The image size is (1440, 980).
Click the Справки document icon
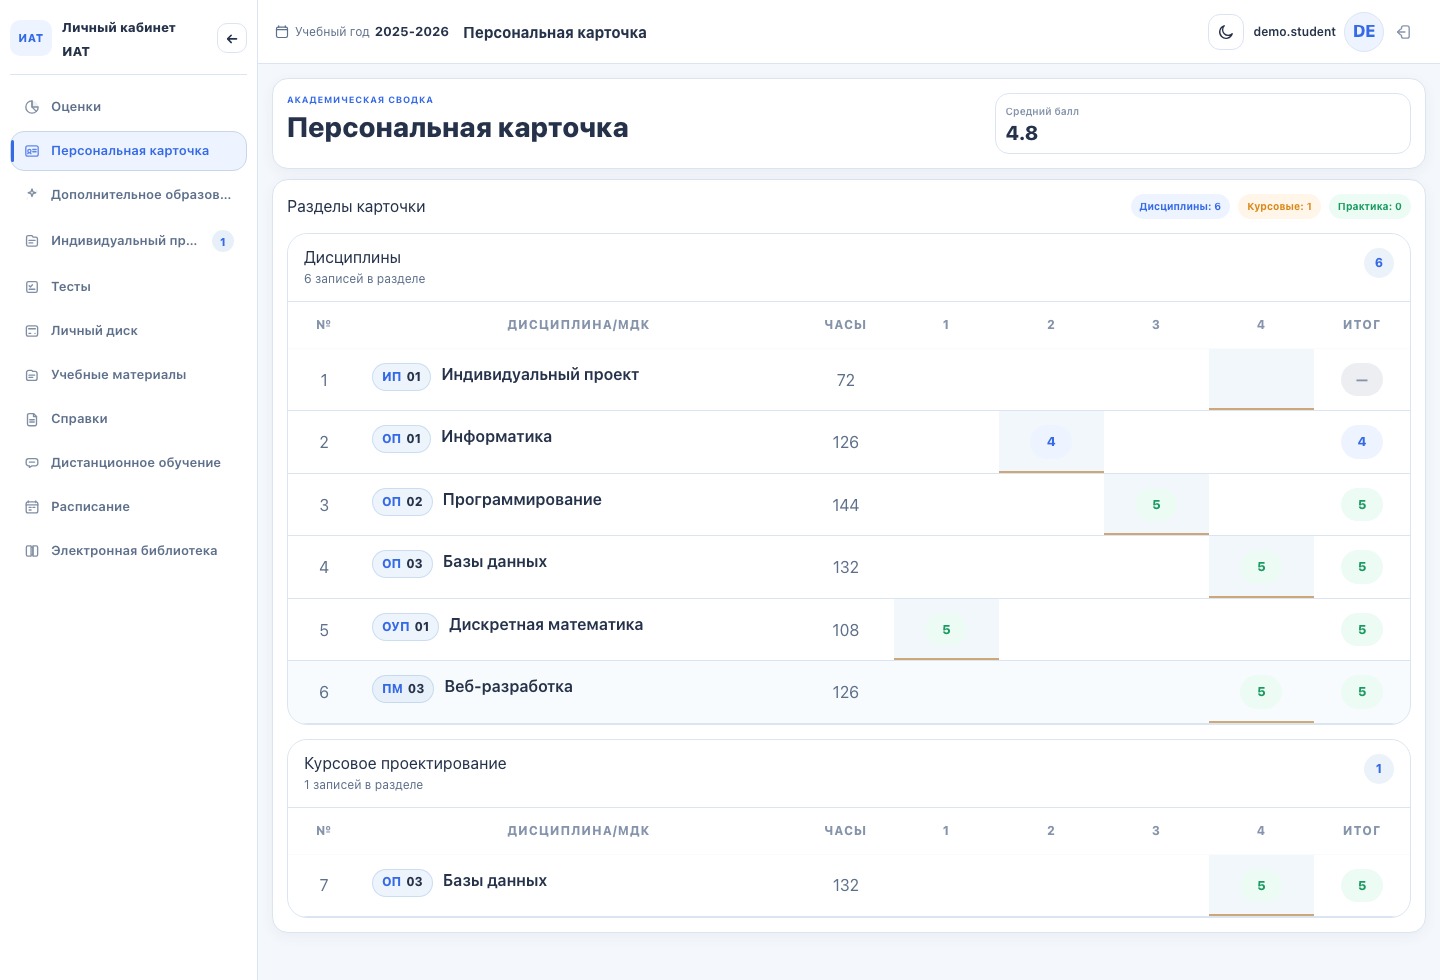(x=32, y=419)
